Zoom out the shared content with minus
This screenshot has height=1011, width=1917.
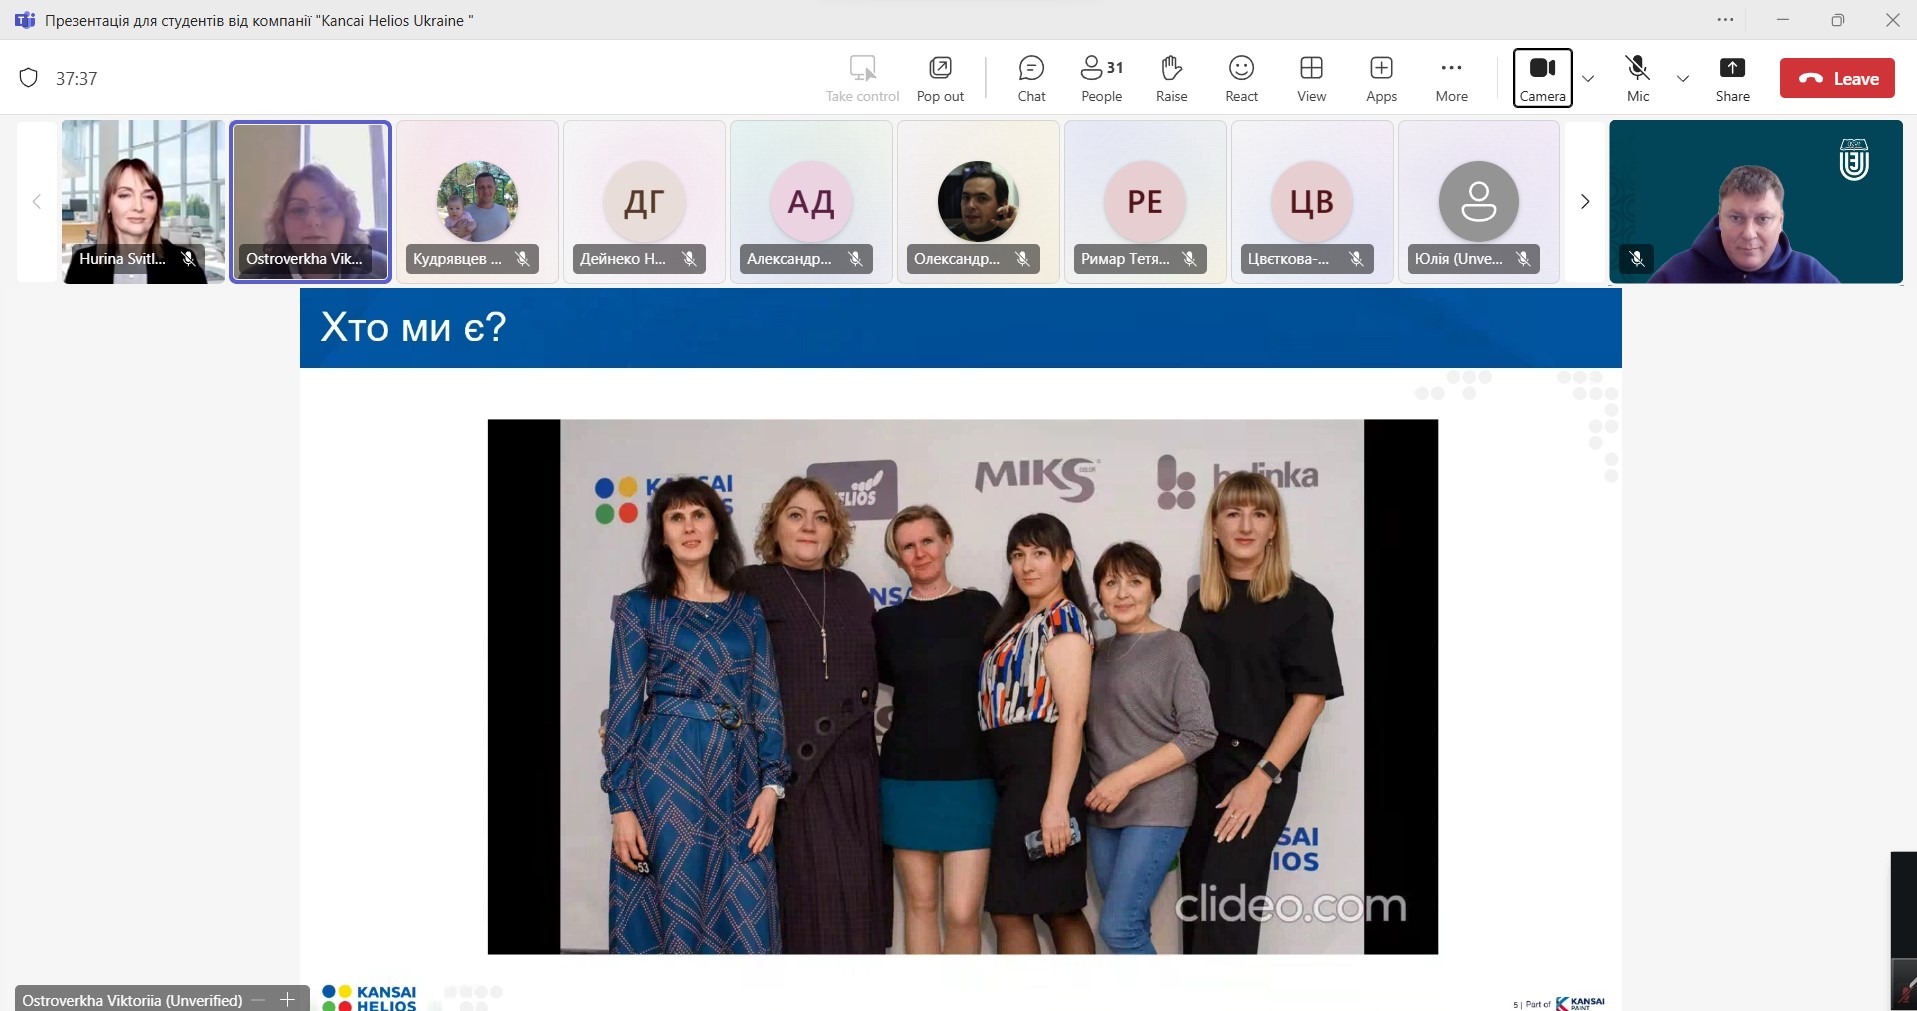tap(259, 1000)
